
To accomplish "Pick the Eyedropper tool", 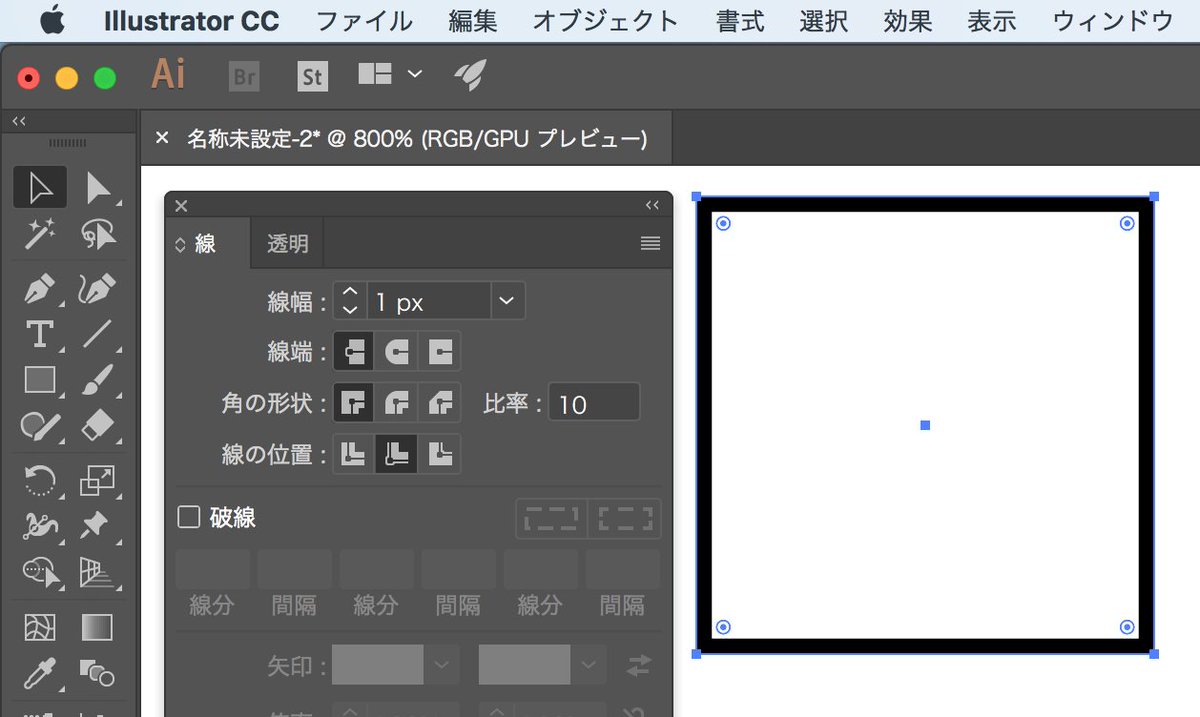I will [x=40, y=675].
